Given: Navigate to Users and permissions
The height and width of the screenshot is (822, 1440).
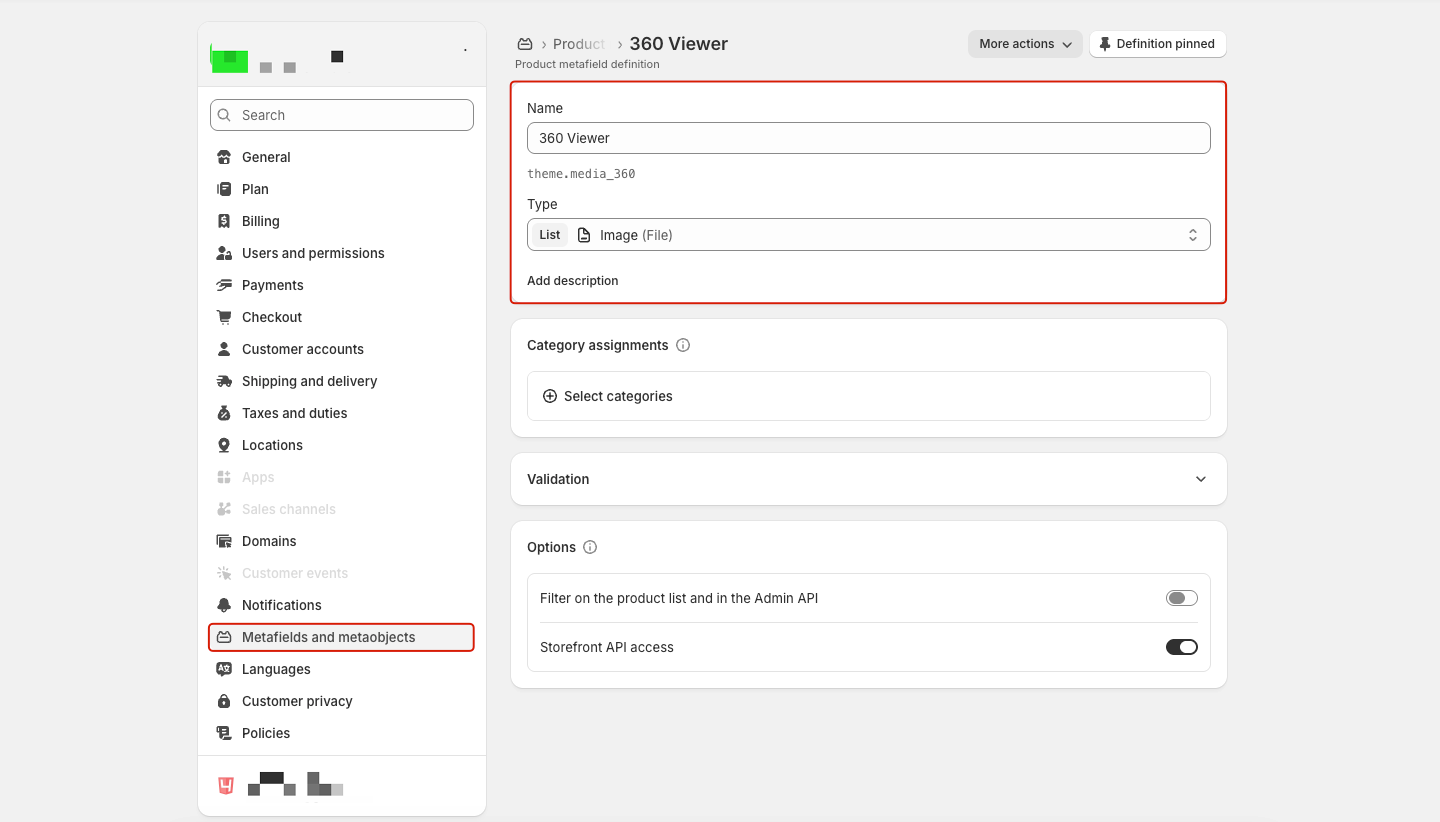Looking at the screenshot, I should click(x=313, y=253).
